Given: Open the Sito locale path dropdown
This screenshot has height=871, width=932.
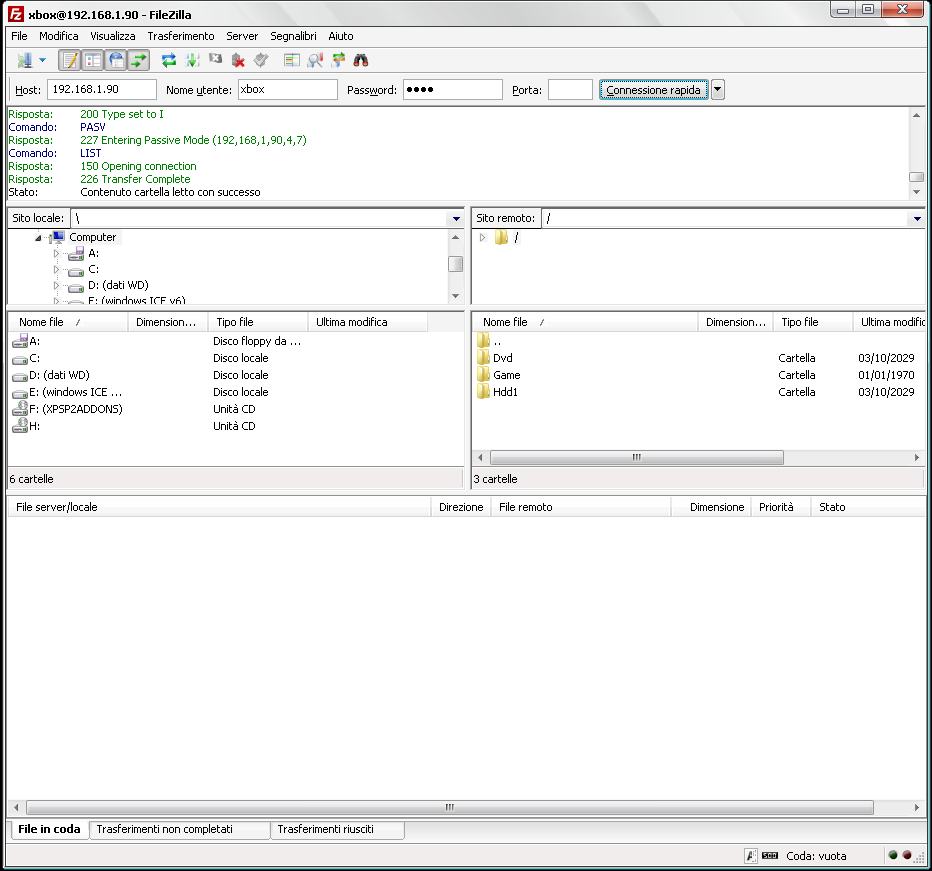Looking at the screenshot, I should [x=456, y=218].
